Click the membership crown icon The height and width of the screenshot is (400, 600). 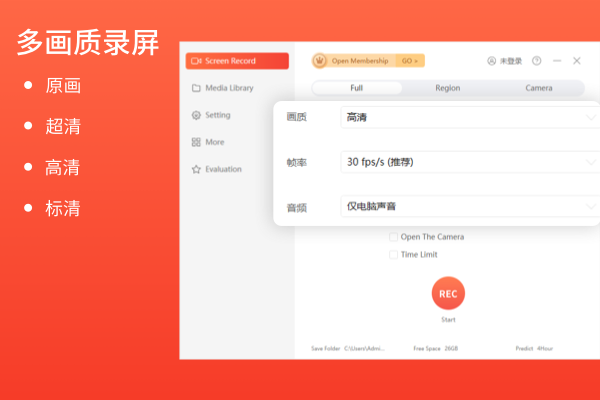click(x=320, y=60)
